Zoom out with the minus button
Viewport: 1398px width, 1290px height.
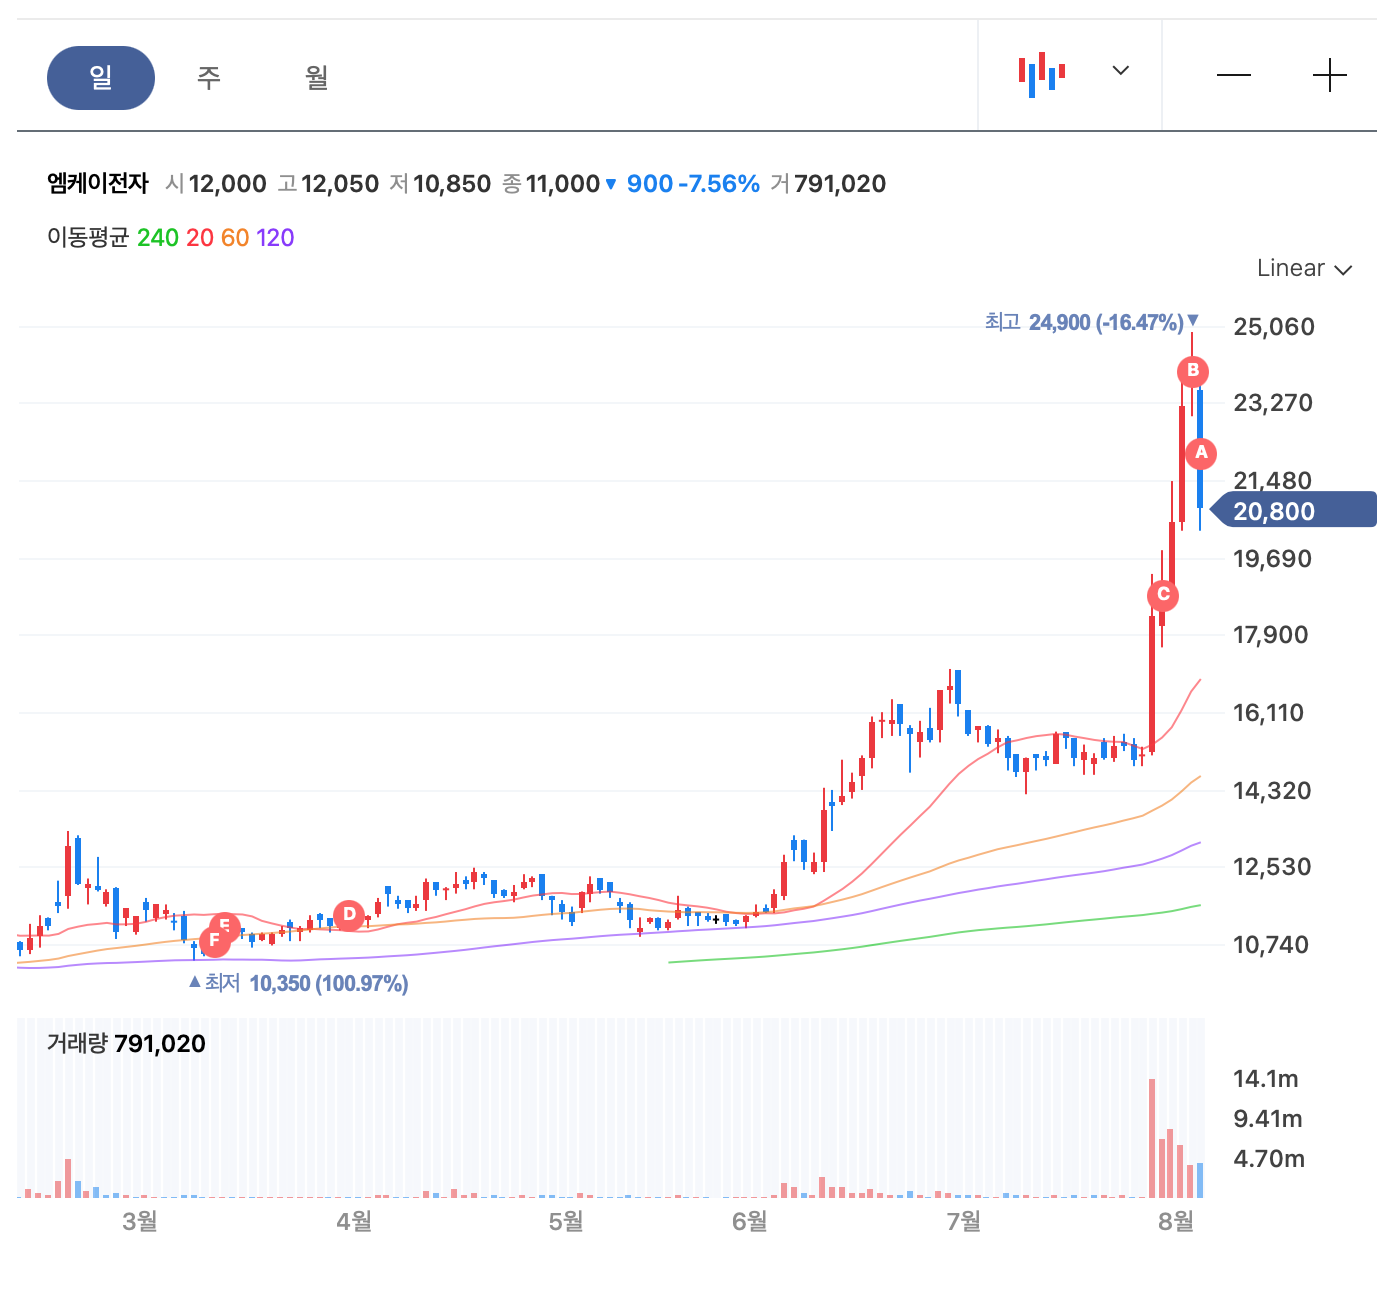1234,75
